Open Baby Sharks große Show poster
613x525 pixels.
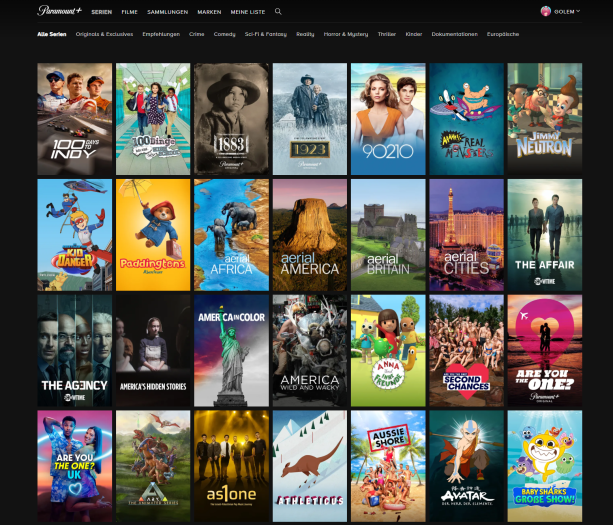click(545, 466)
